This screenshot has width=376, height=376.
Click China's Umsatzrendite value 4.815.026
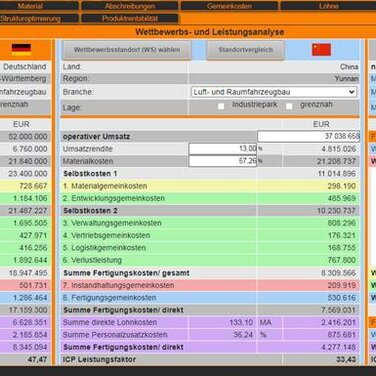coord(339,149)
